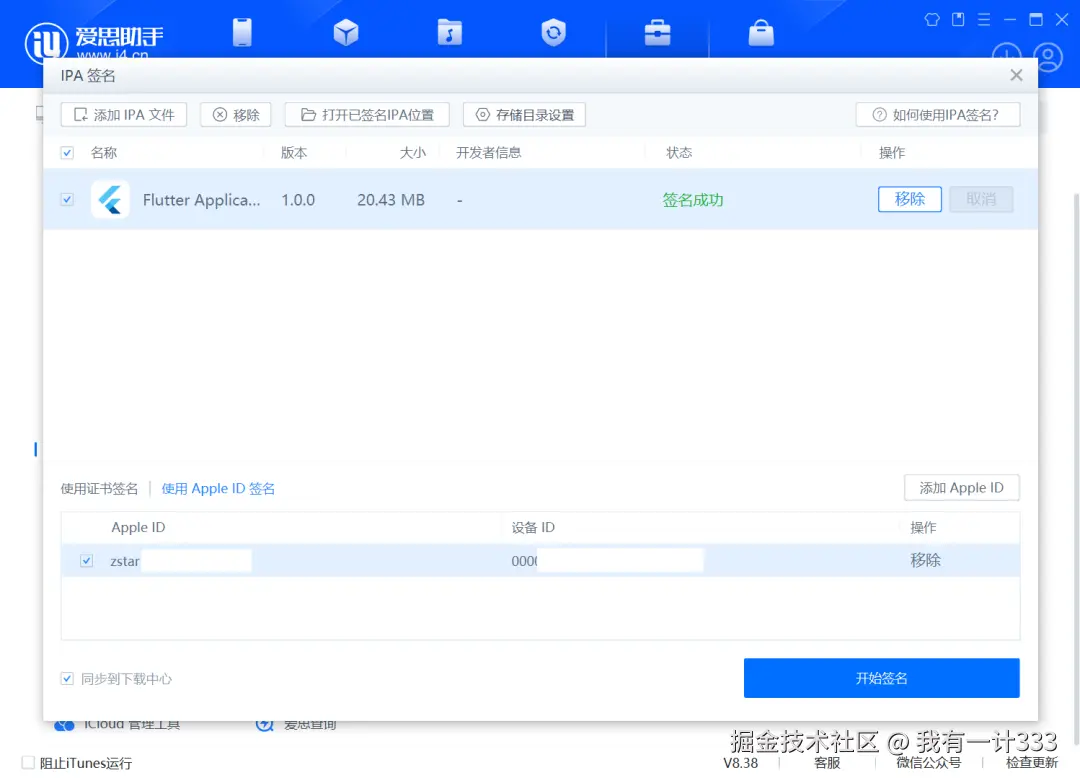
Task: Click the download icon behind the dialog
Action: (1006, 51)
